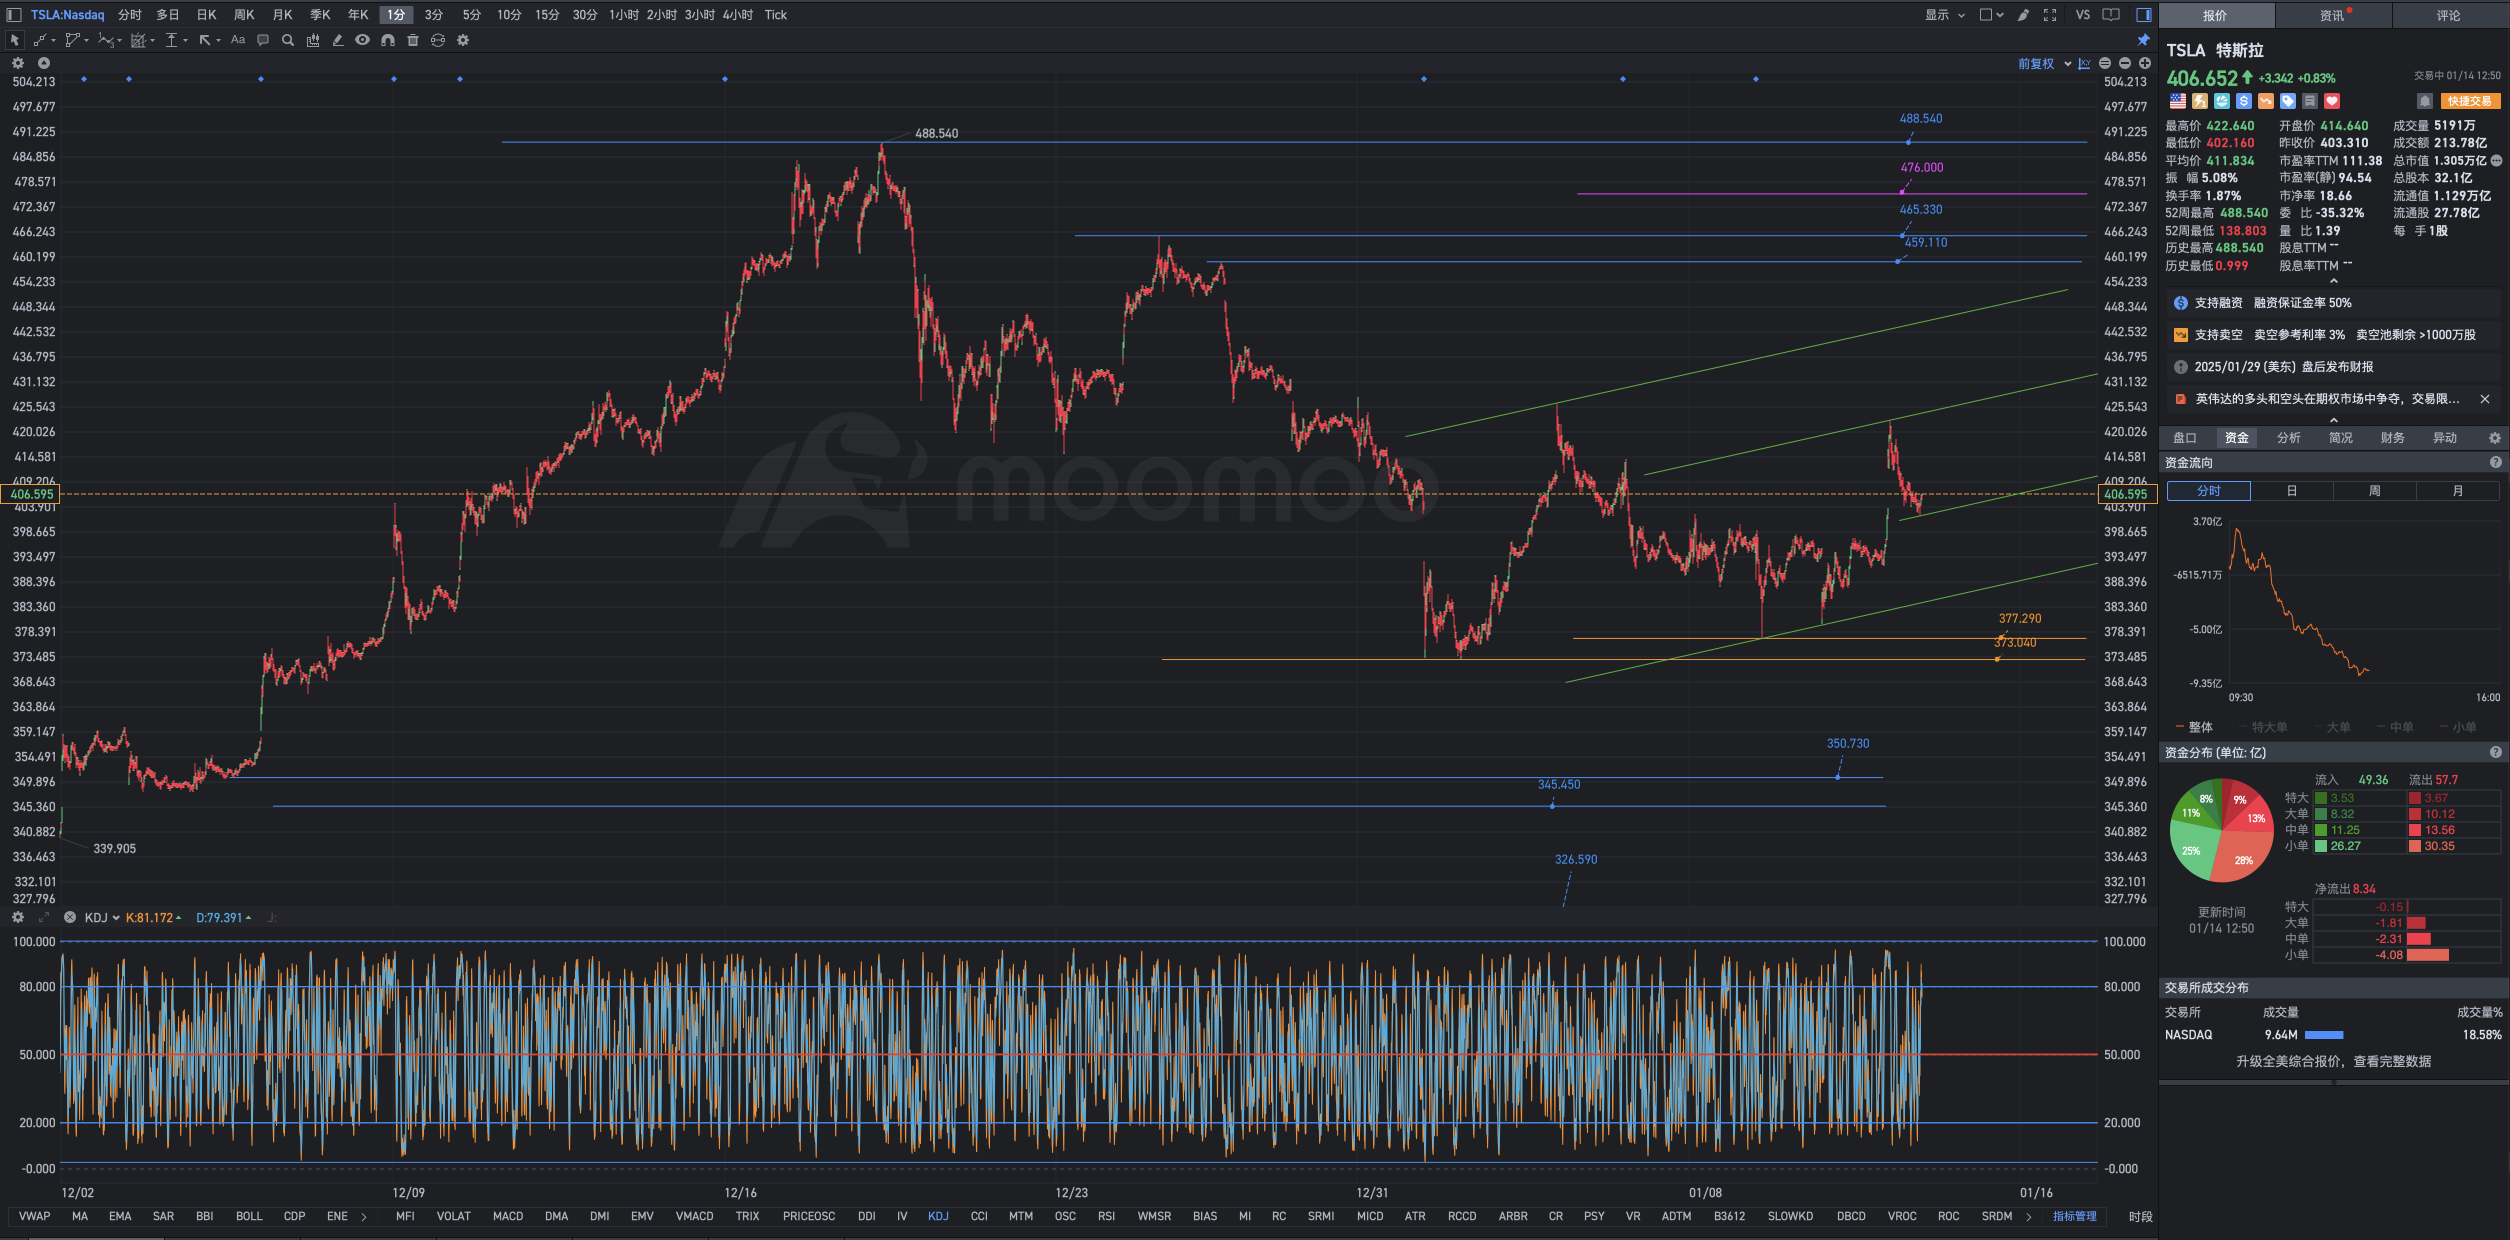Select the Fibonacci grid drawing tool
This screenshot has width=2510, height=1240.
point(138,40)
